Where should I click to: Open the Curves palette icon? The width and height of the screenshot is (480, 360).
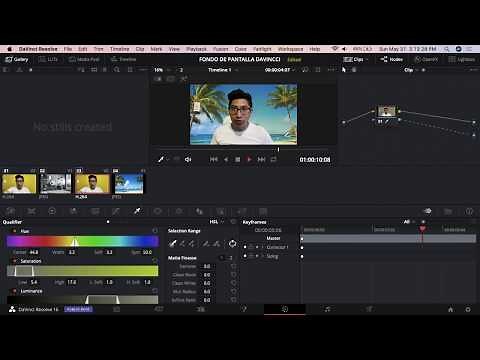point(116,211)
